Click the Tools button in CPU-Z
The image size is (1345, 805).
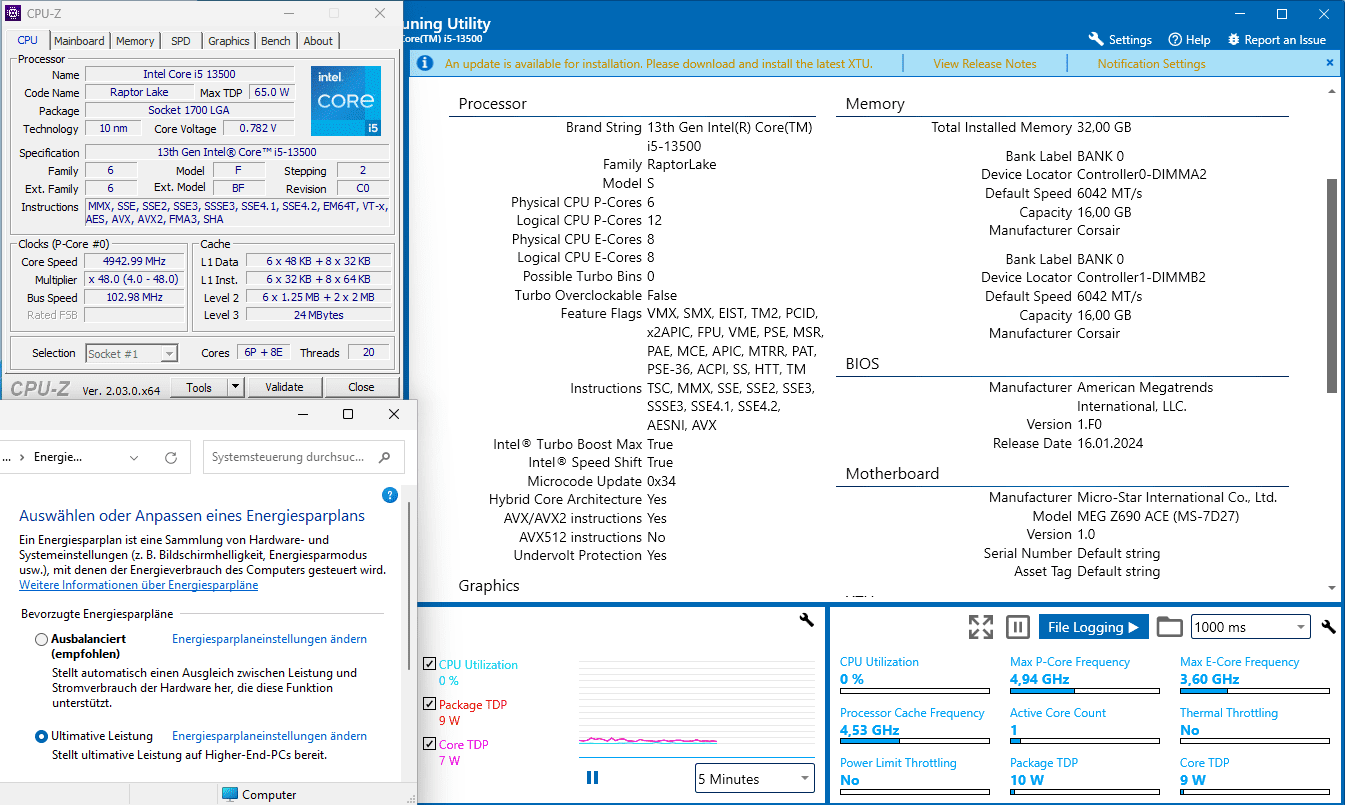tap(199, 387)
